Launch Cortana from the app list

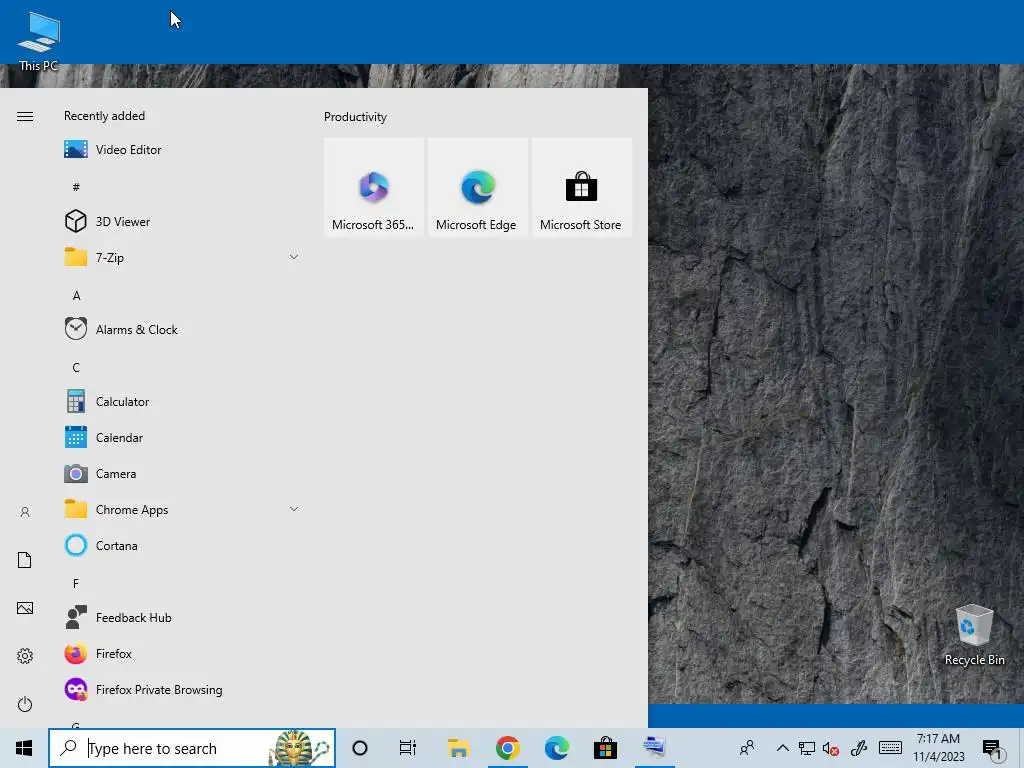coord(182,545)
